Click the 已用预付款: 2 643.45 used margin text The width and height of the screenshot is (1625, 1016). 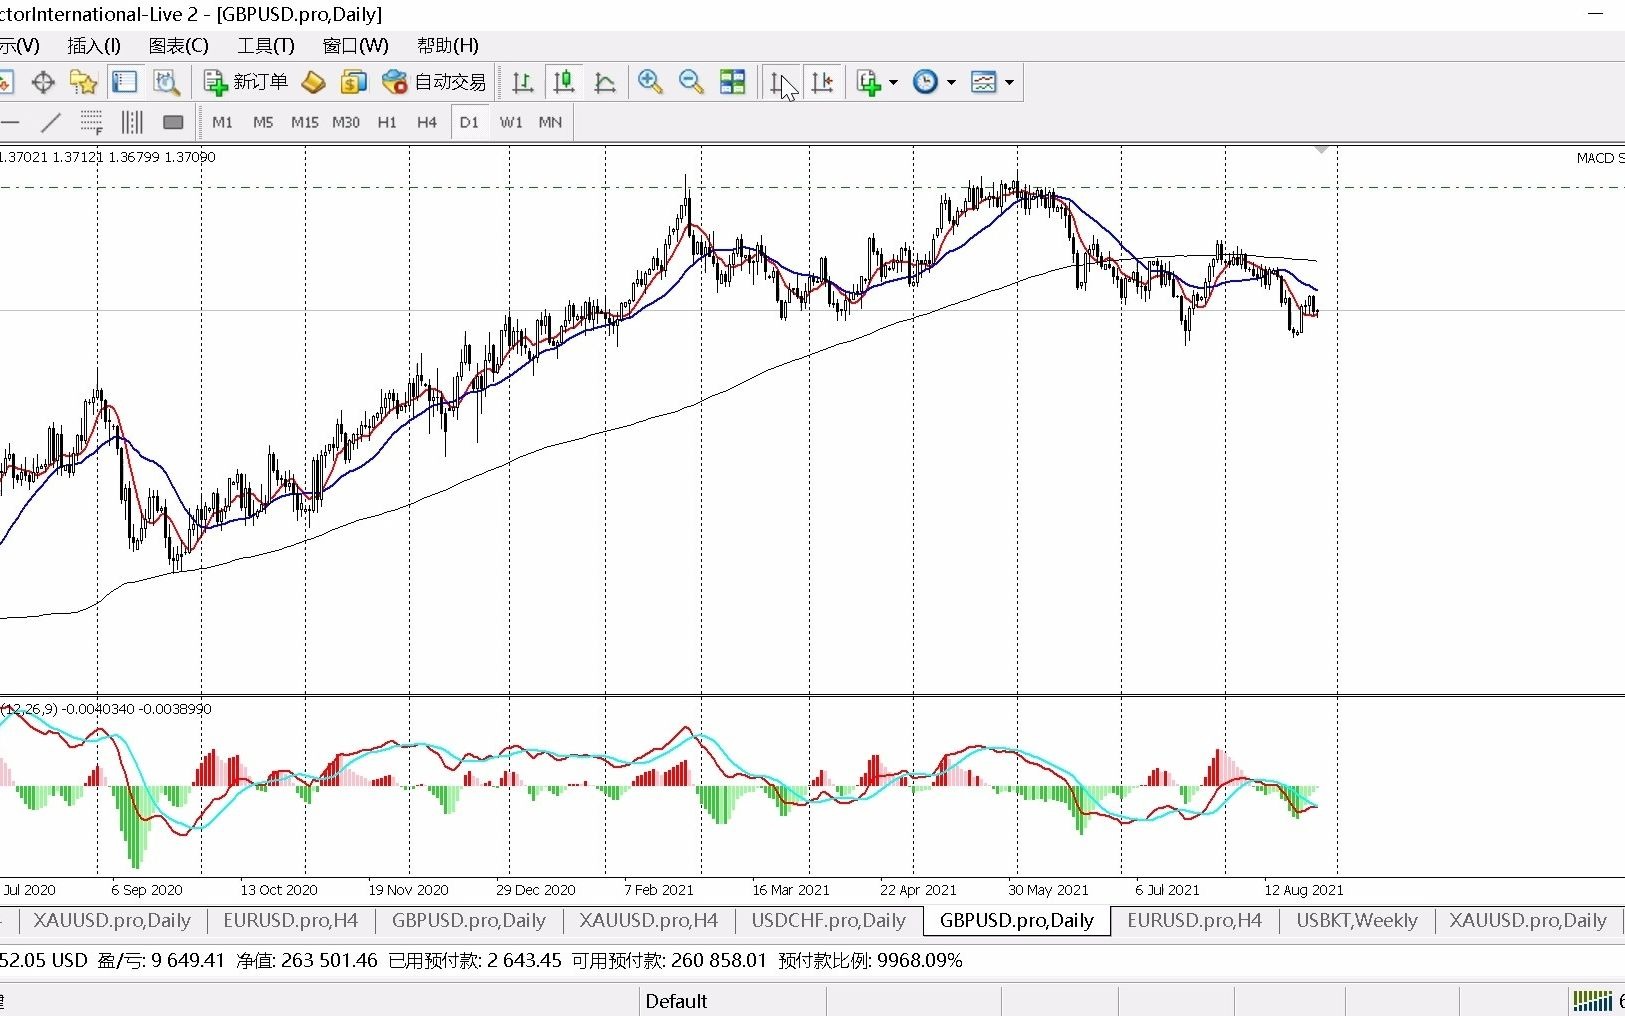(x=475, y=960)
